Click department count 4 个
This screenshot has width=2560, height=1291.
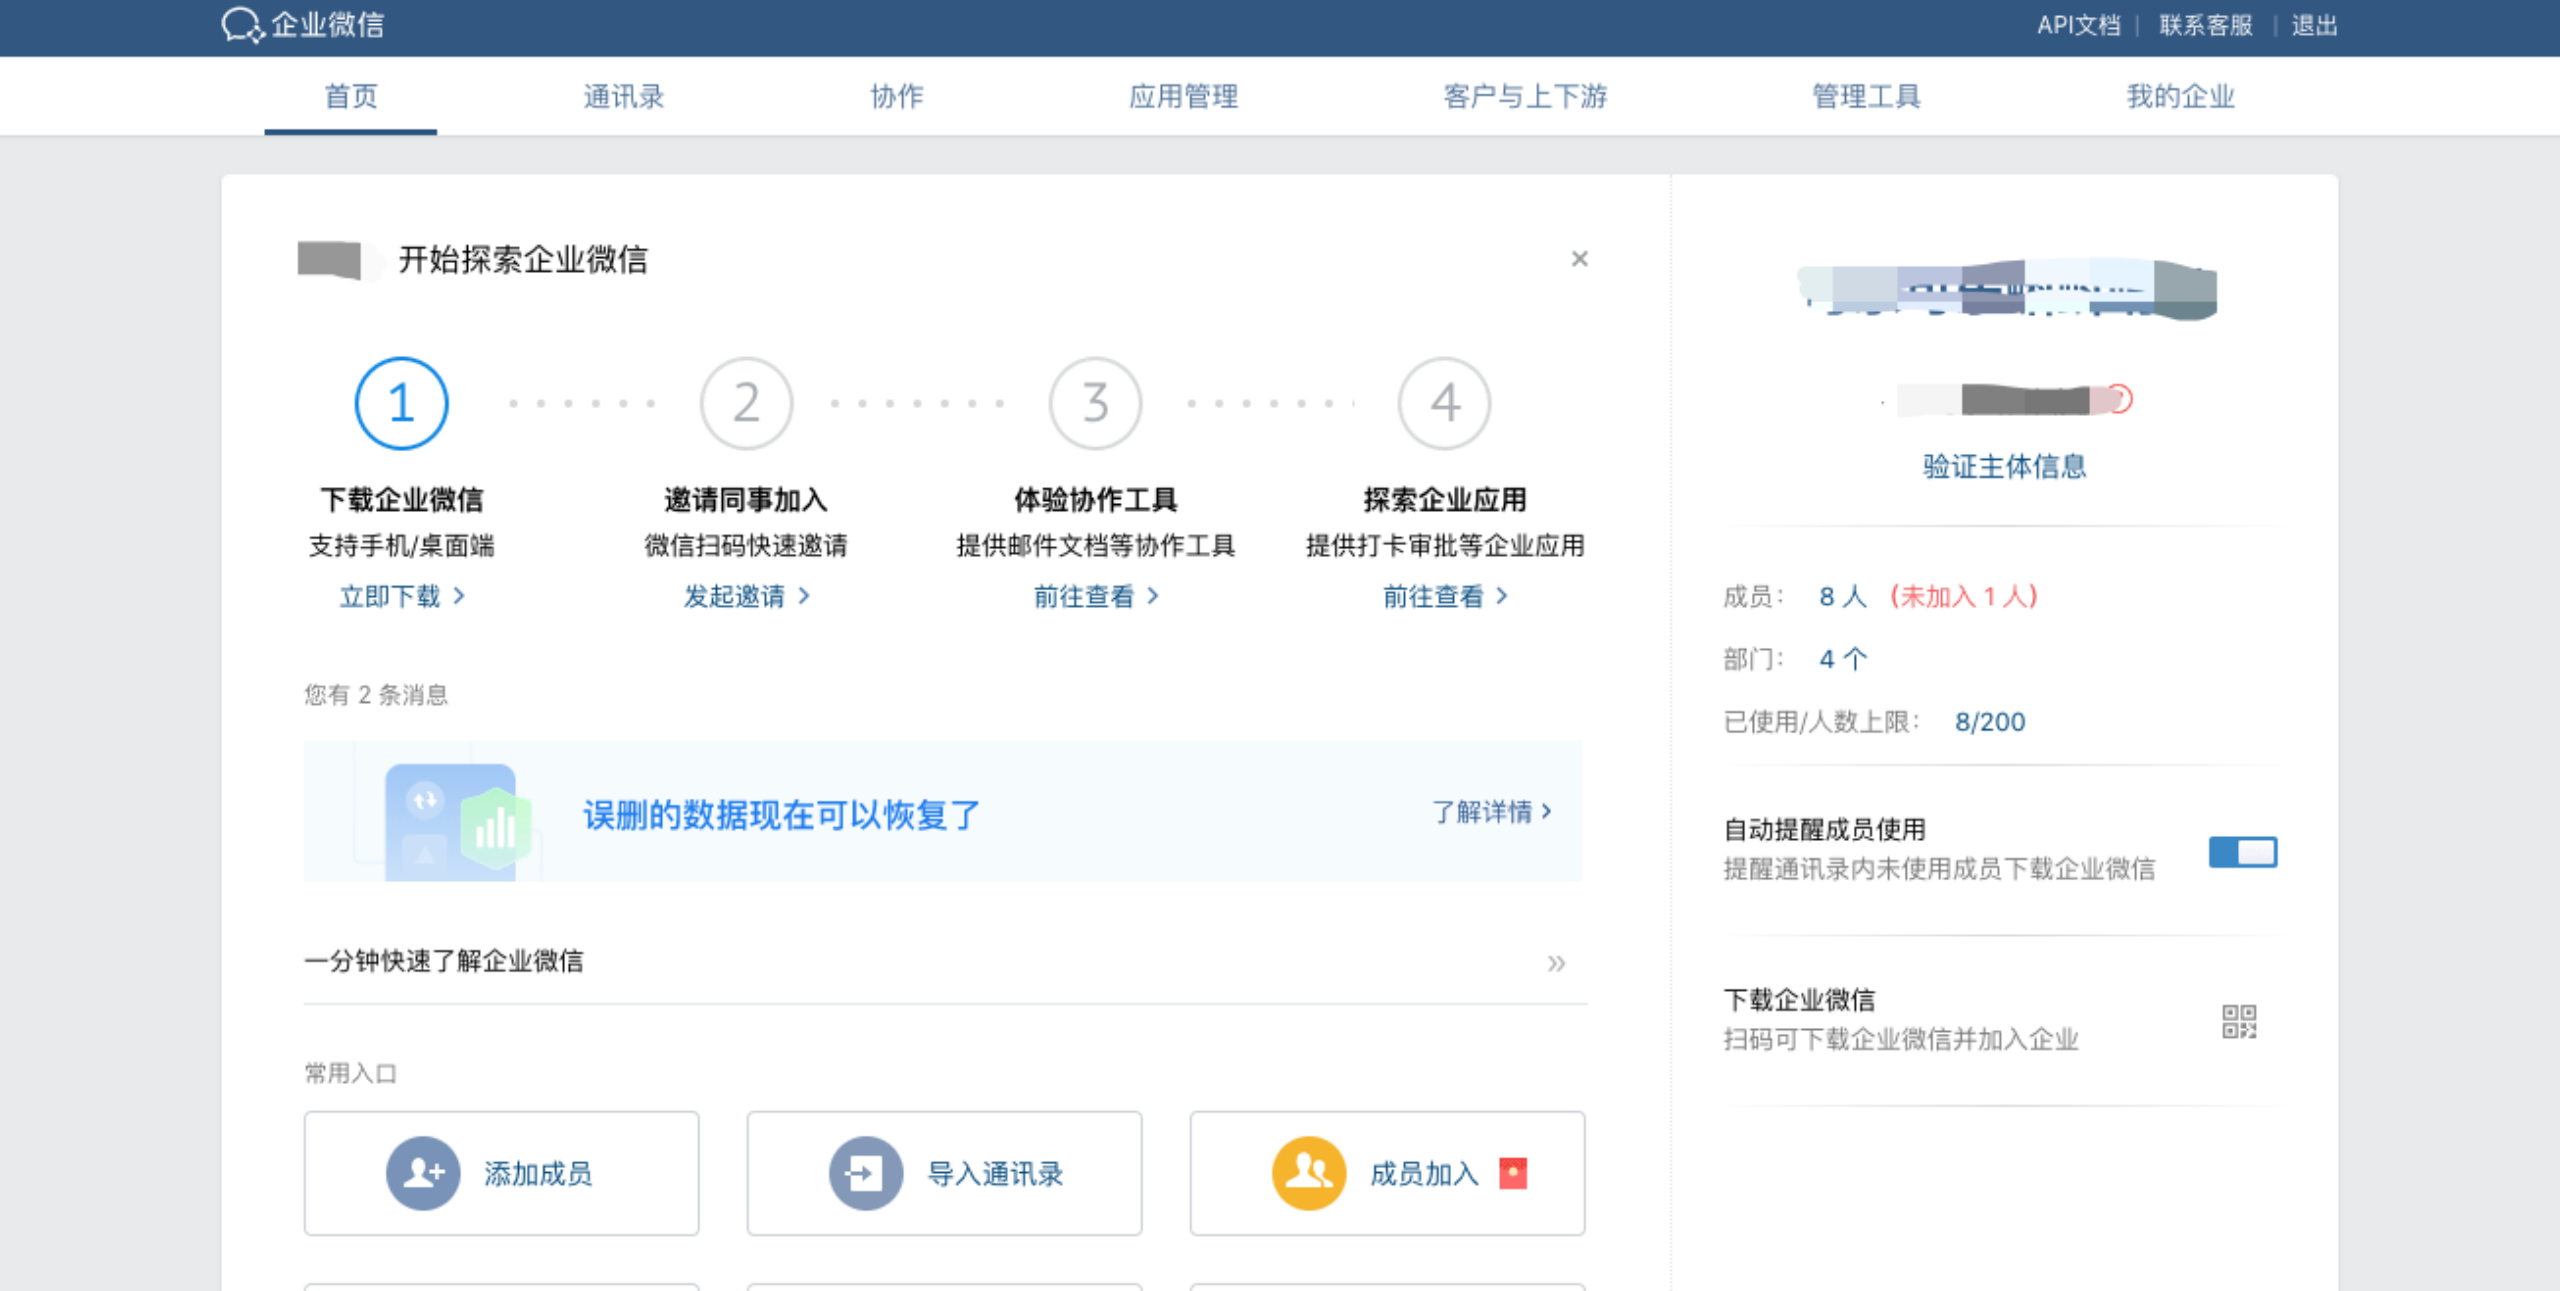coord(1843,659)
